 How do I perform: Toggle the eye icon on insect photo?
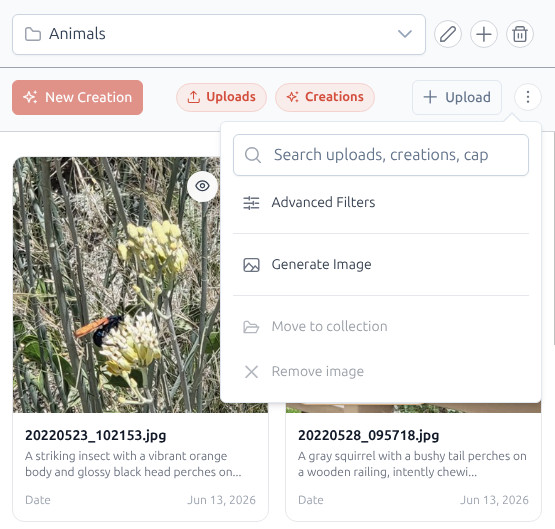click(202, 186)
